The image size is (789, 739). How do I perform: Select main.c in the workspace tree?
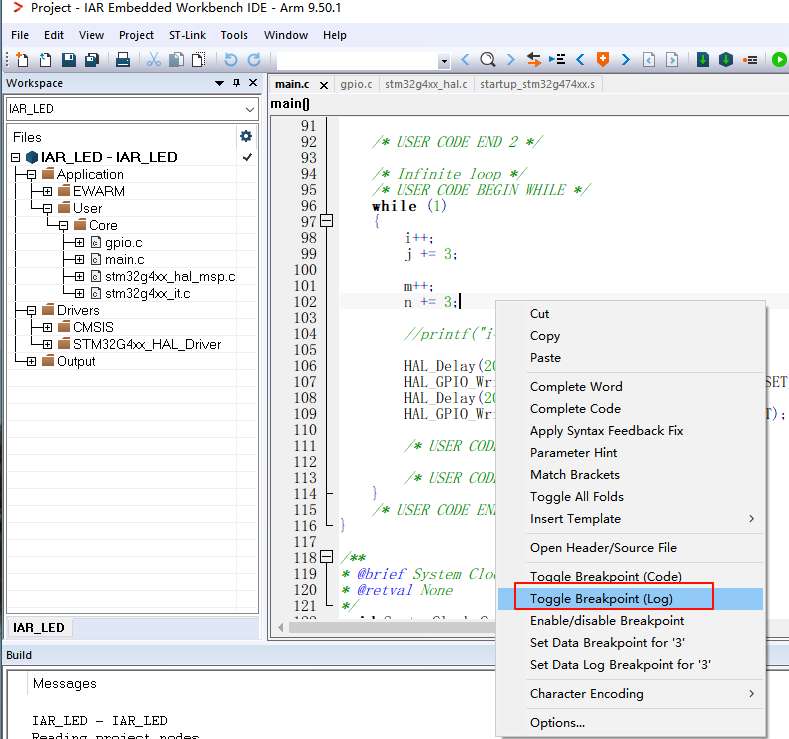[124, 260]
